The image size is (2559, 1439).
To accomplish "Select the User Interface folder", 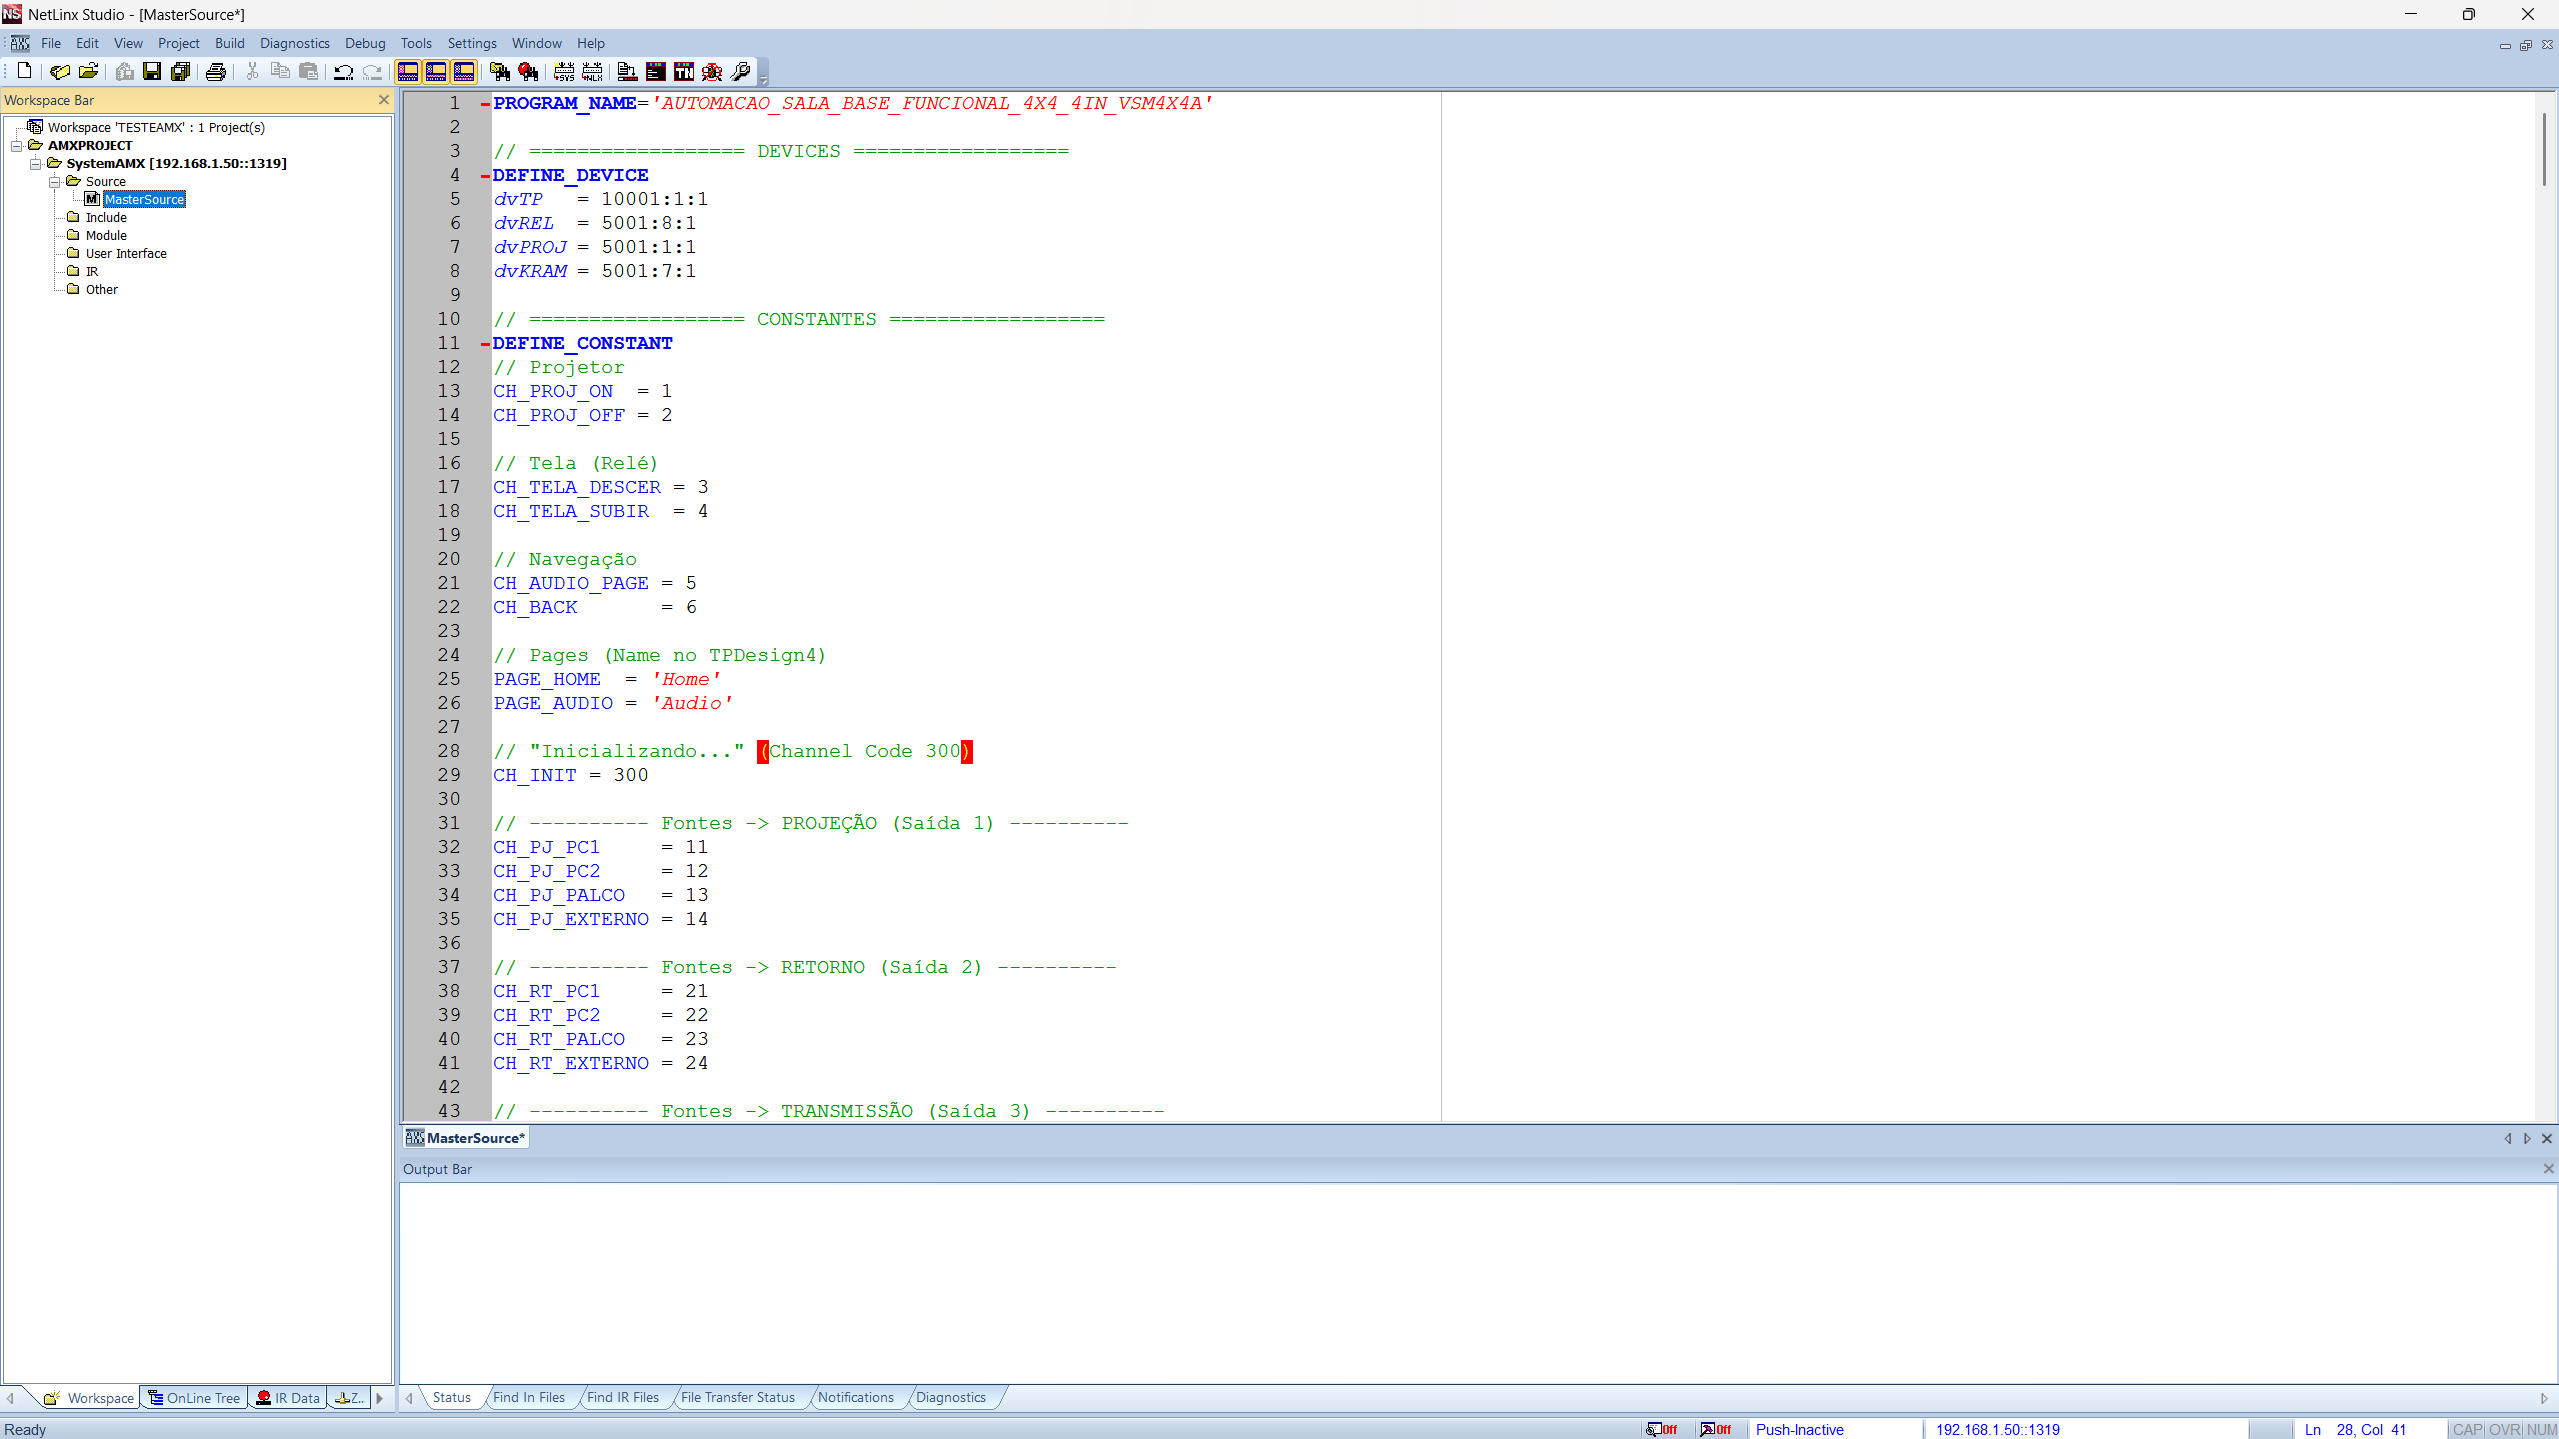I will coord(126,253).
